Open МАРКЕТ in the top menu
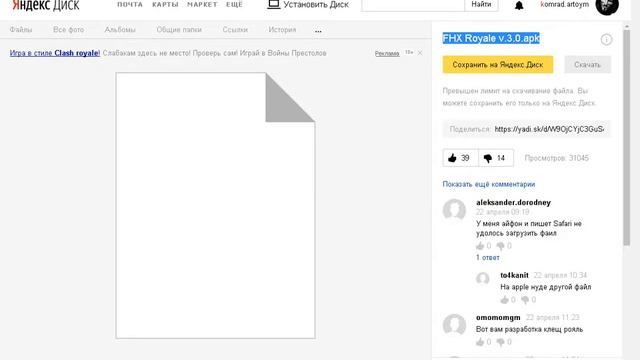Viewport: 640px width, 360px height. (202, 4)
